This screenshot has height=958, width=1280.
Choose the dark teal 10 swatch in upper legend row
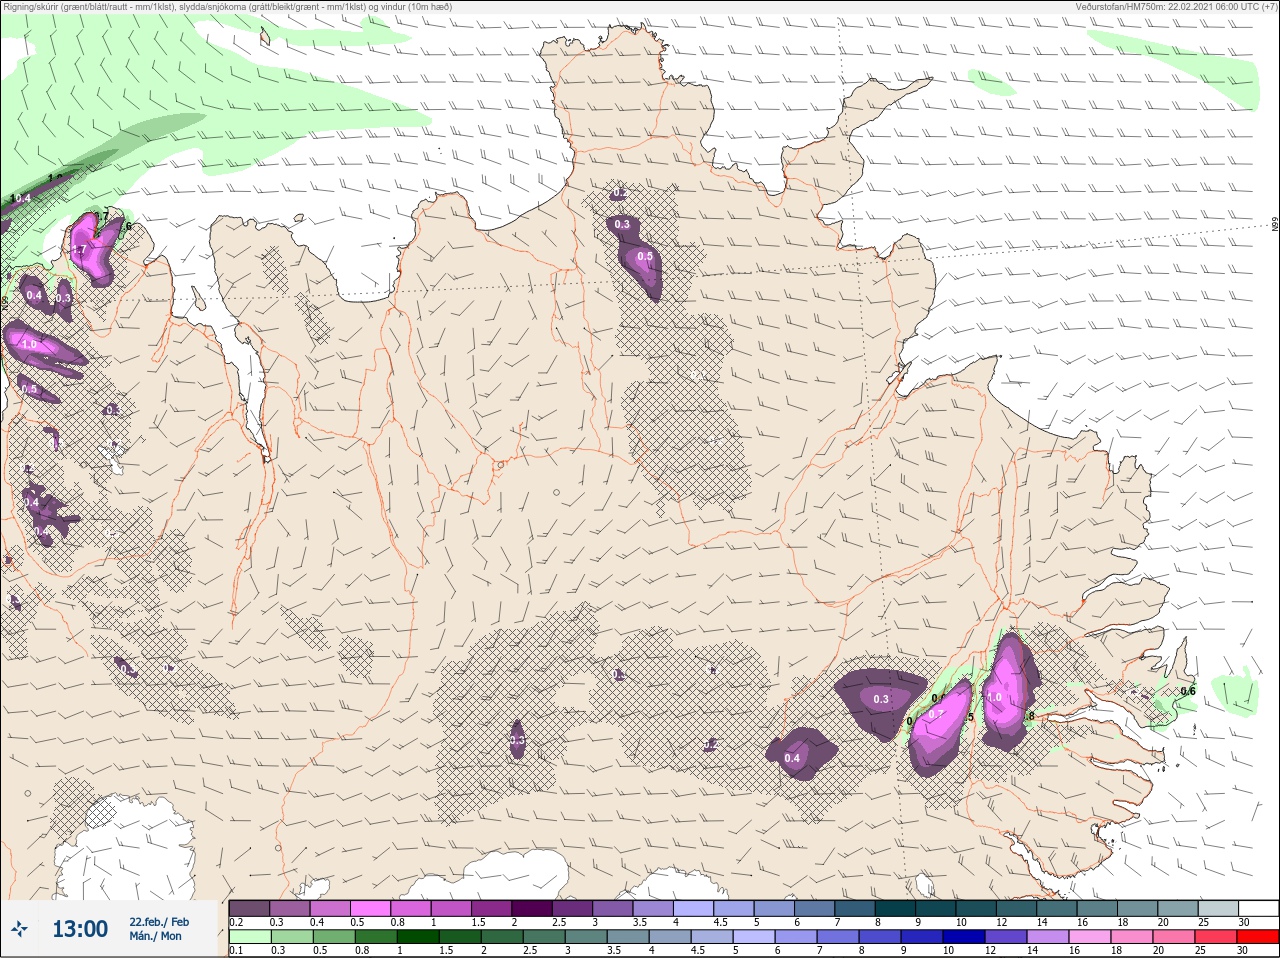point(976,908)
